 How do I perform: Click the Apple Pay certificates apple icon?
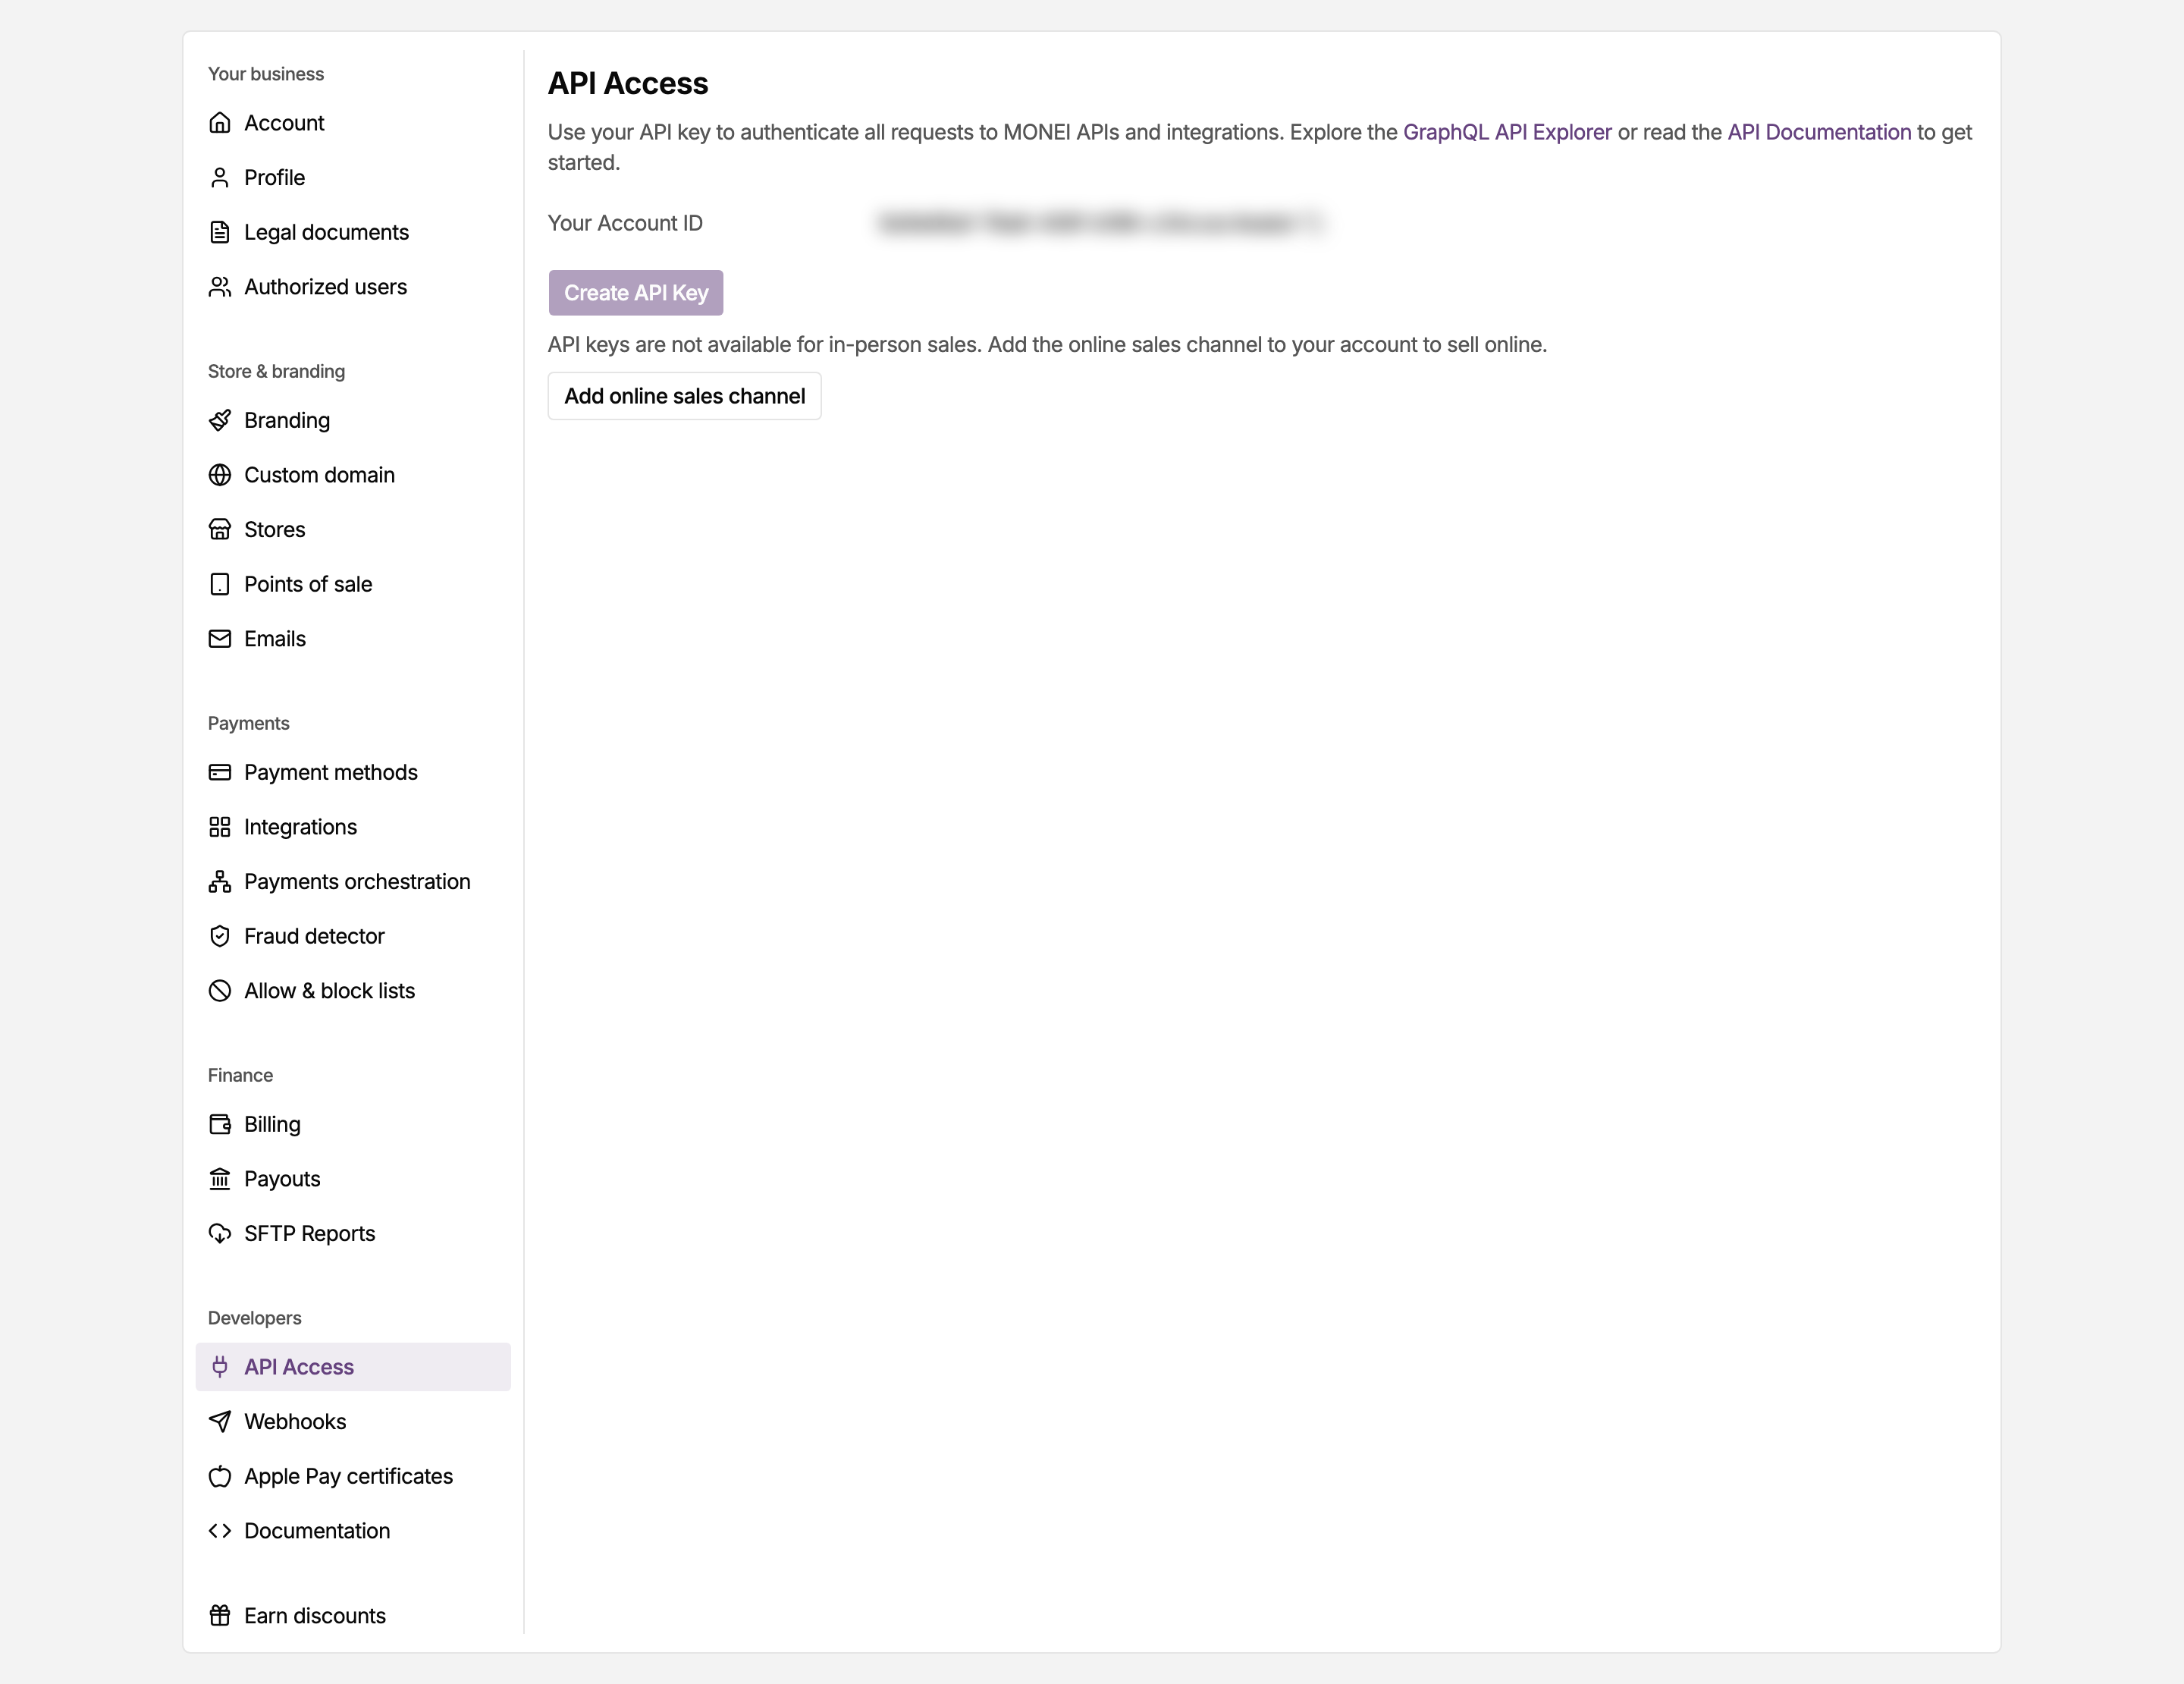point(220,1476)
